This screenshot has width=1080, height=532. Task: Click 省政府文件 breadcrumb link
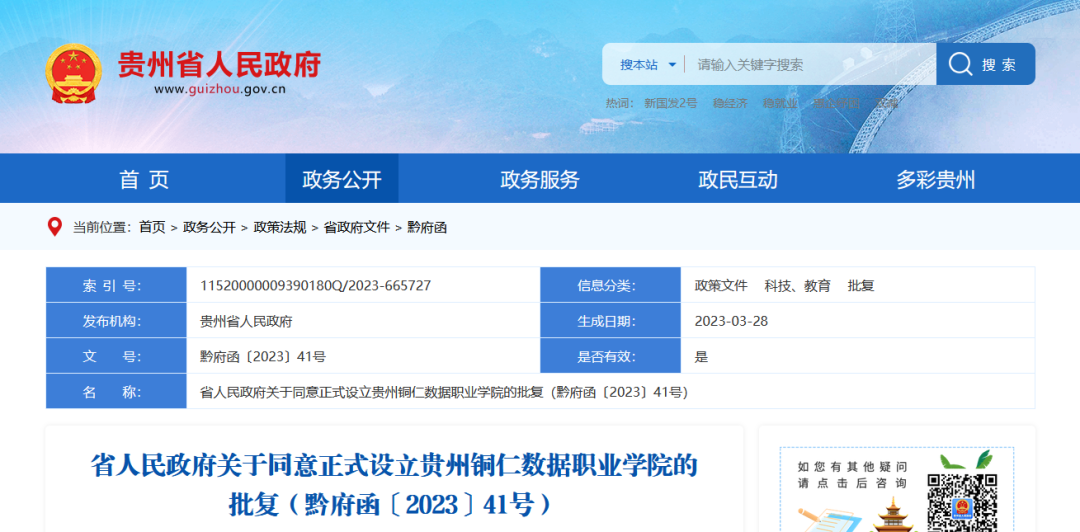pos(357,227)
